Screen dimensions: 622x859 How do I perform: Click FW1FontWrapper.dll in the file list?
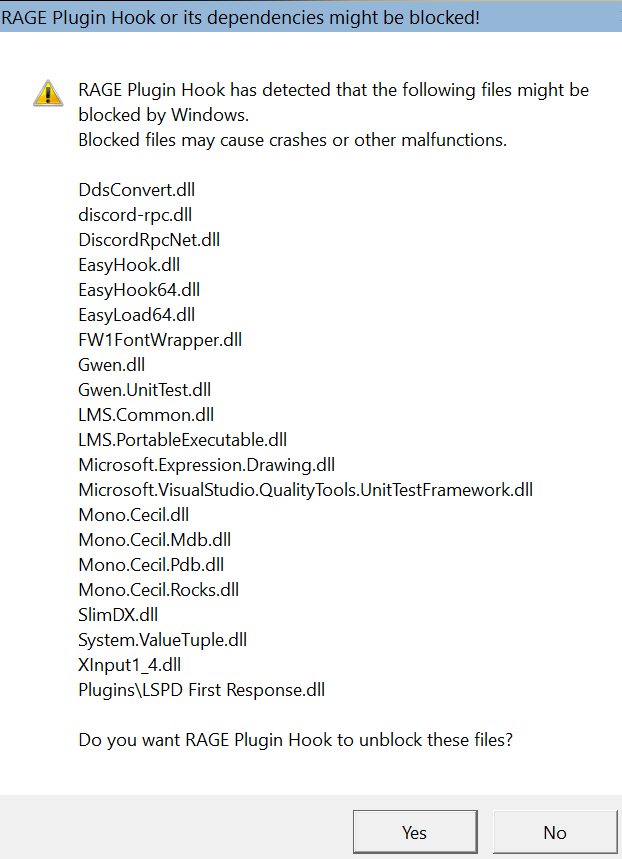click(x=160, y=340)
